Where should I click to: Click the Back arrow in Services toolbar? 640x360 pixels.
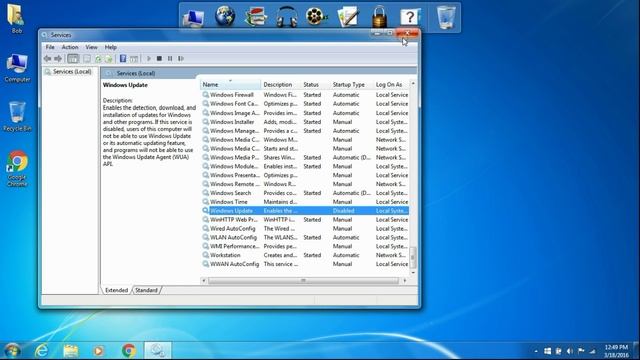tap(47, 59)
